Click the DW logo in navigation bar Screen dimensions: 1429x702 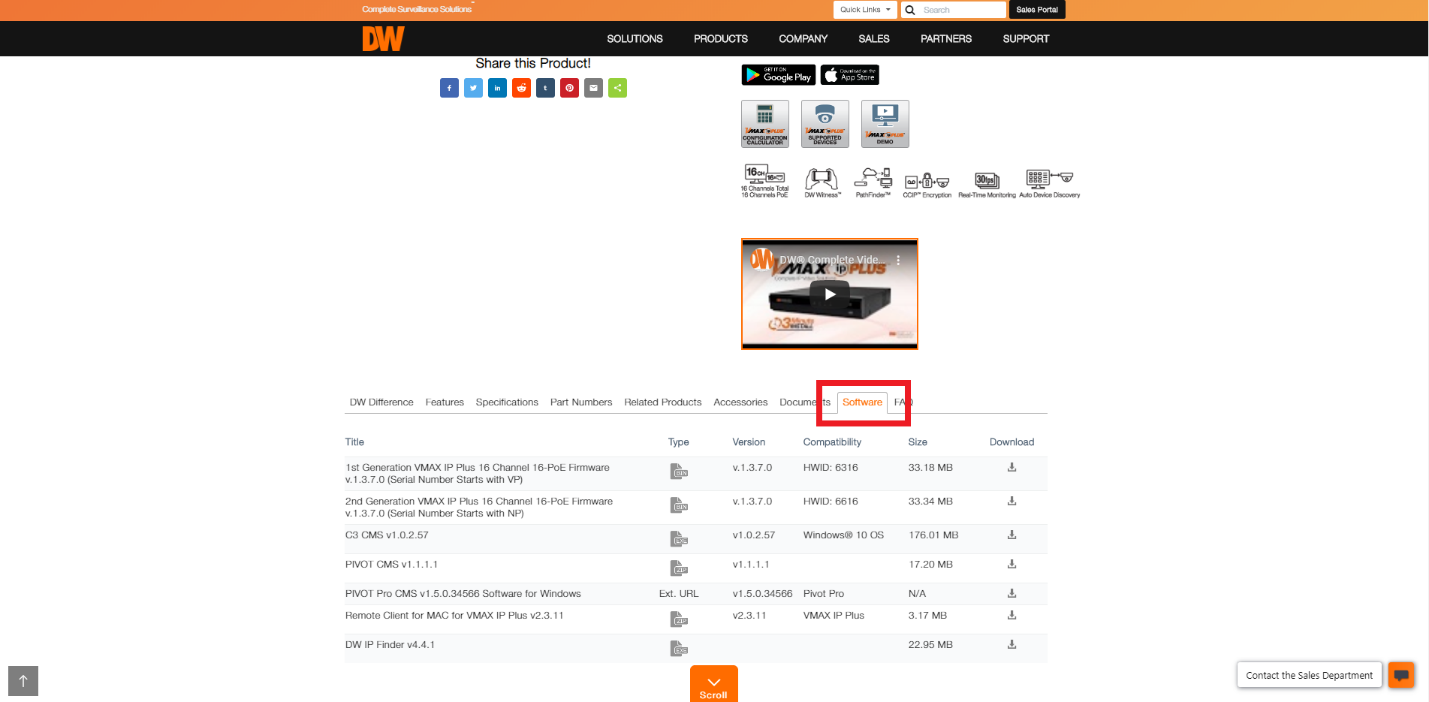tap(383, 38)
